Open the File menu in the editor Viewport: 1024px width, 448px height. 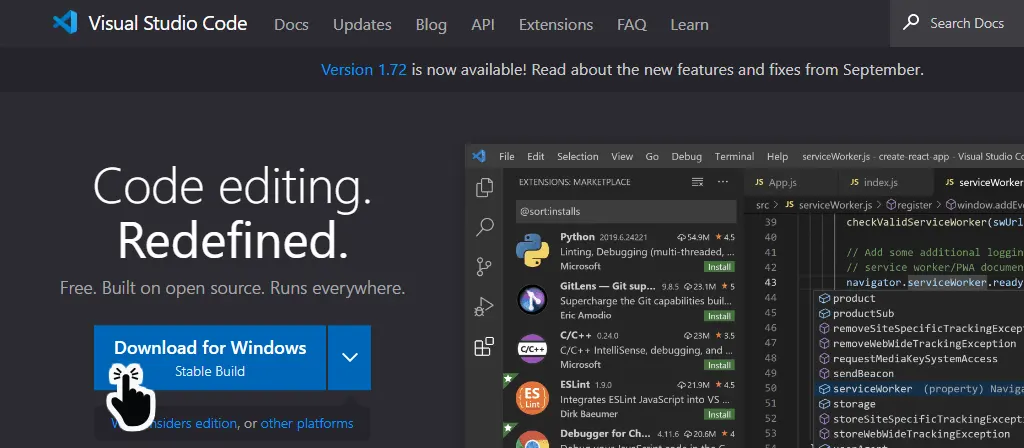pyautogui.click(x=507, y=157)
